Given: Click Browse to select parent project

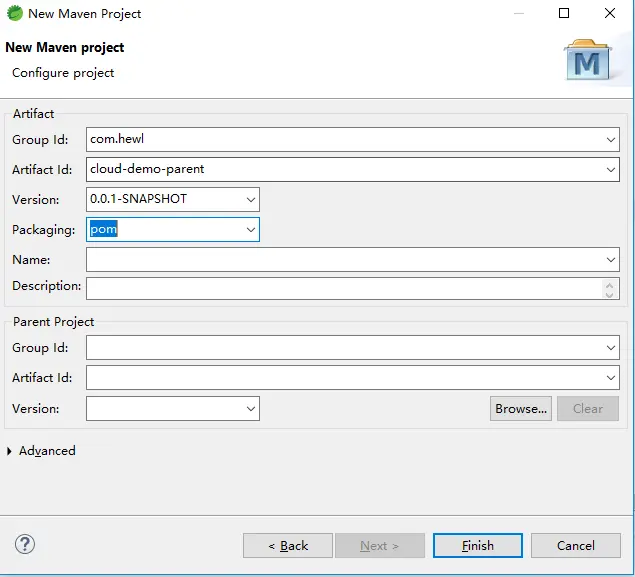Looking at the screenshot, I should (521, 409).
